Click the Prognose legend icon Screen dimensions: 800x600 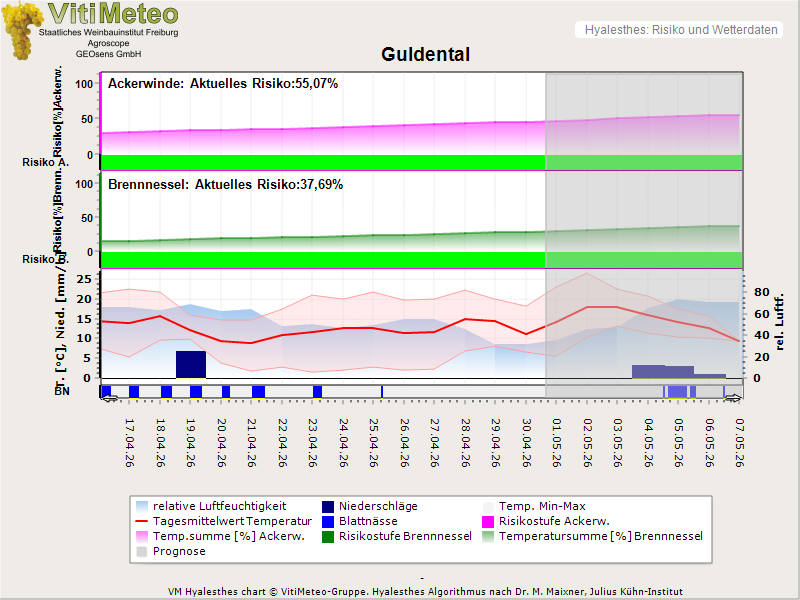pyautogui.click(x=143, y=551)
